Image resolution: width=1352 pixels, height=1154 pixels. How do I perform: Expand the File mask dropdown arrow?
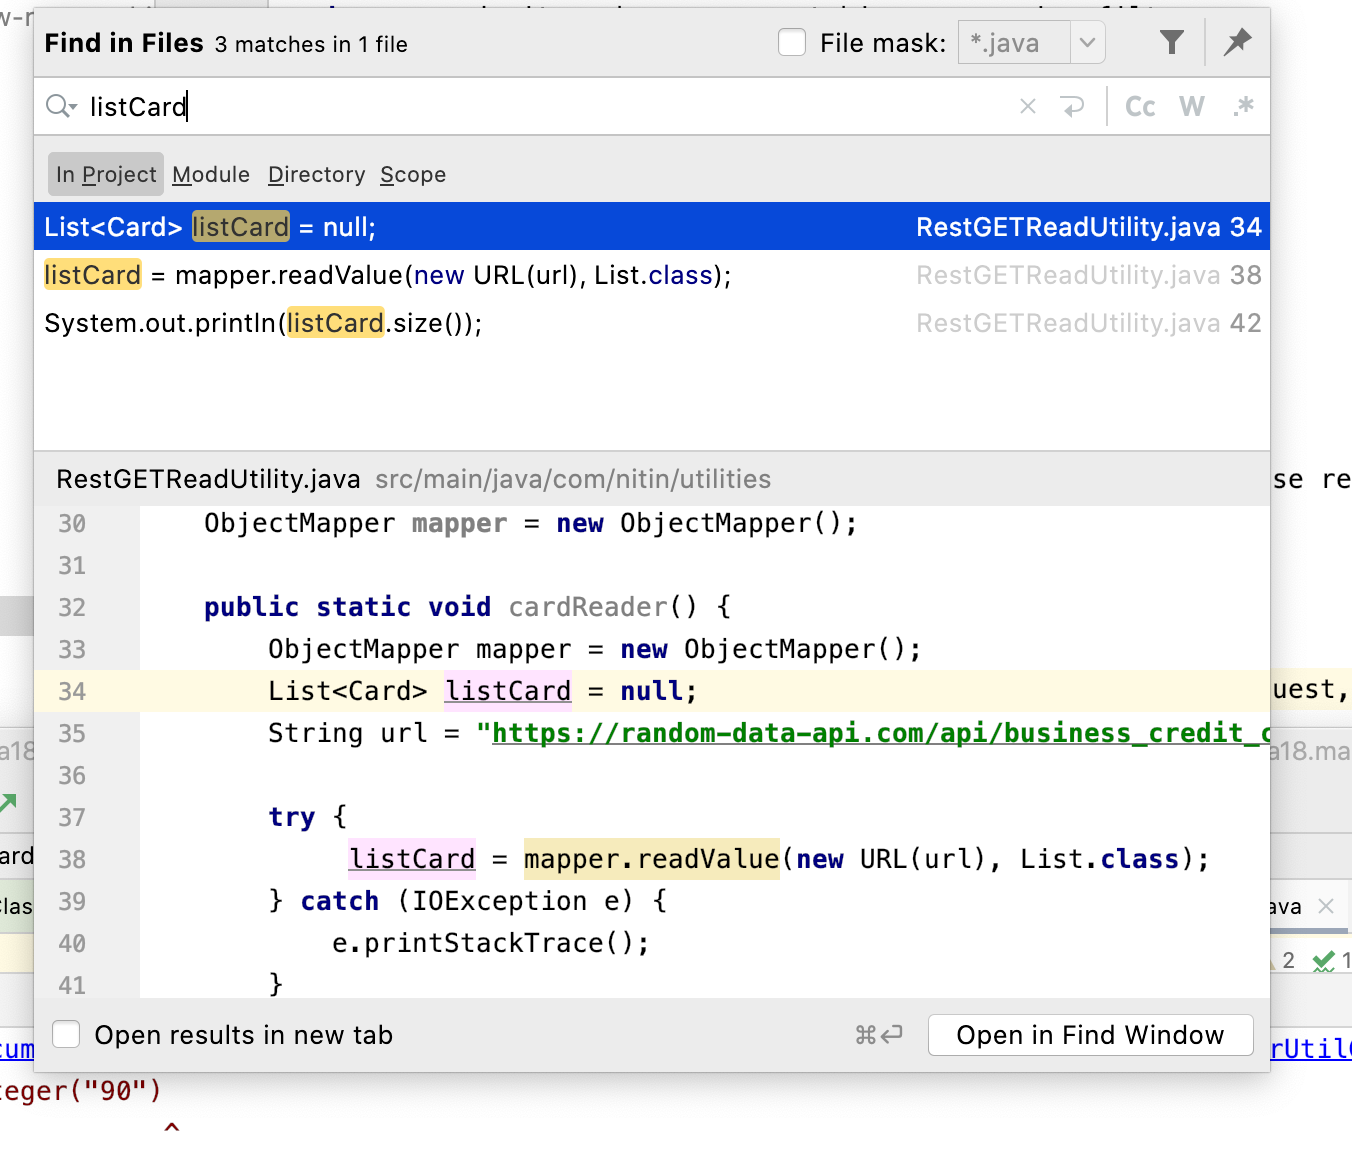[1087, 43]
